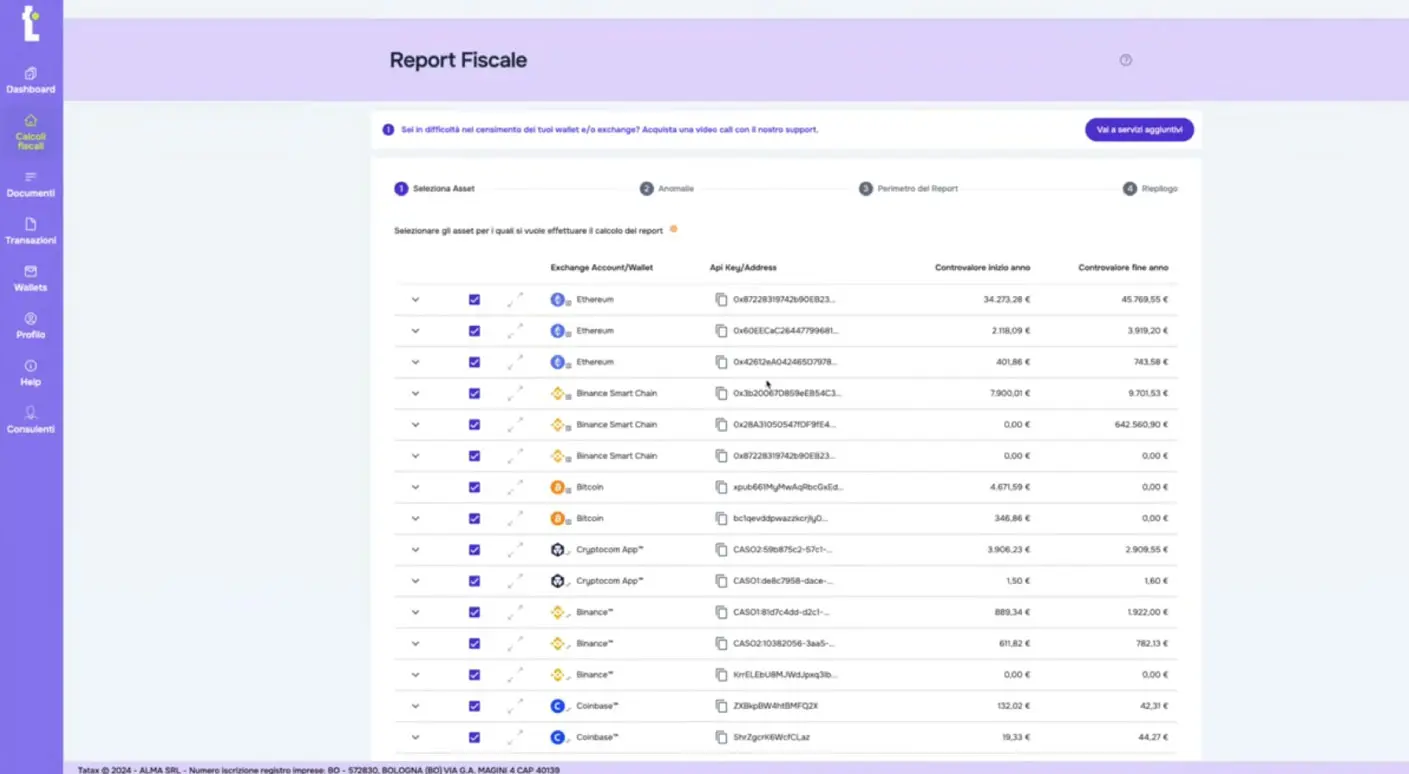Click the Tatax logo in the sidebar
Viewport: 1409px width, 774px height.
click(32, 23)
